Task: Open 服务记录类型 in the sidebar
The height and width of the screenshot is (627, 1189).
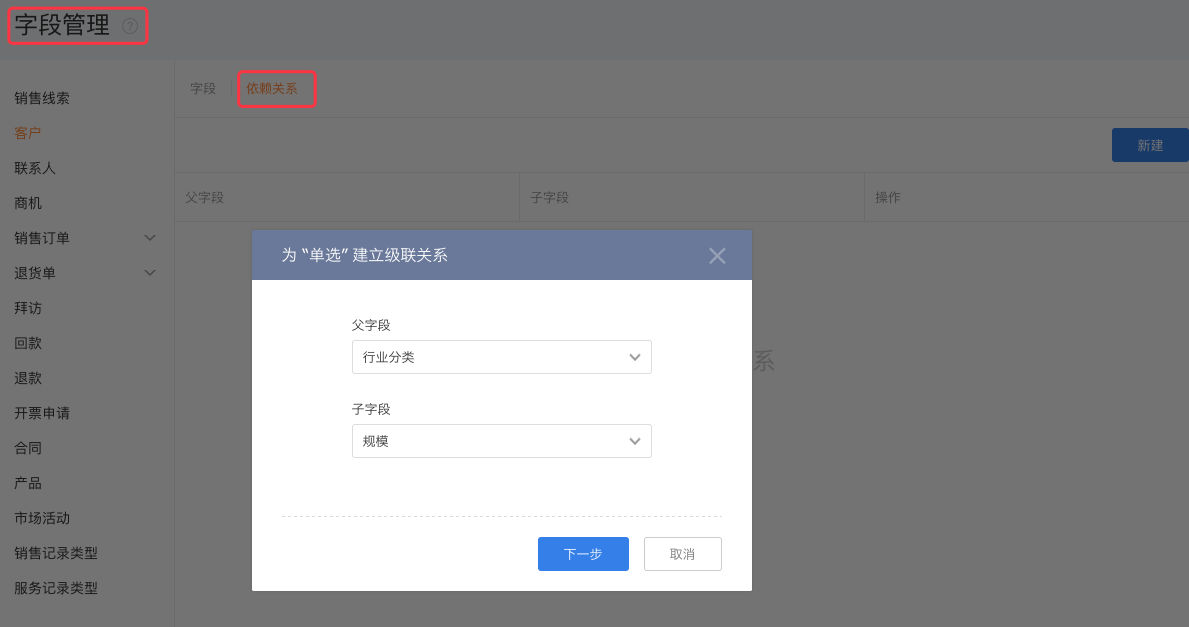Action: (x=56, y=588)
